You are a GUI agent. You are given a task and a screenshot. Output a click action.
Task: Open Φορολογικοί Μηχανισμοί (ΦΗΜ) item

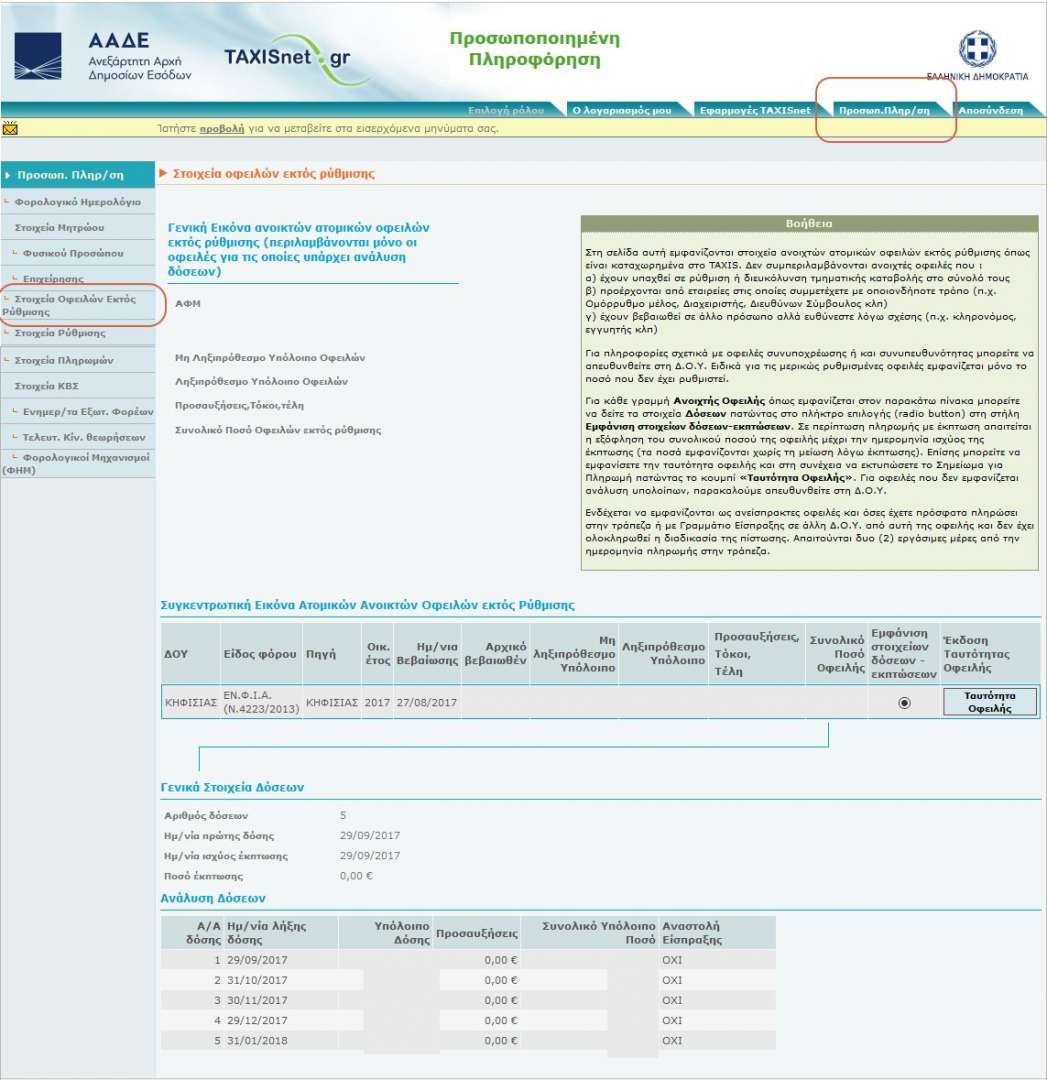click(x=76, y=463)
